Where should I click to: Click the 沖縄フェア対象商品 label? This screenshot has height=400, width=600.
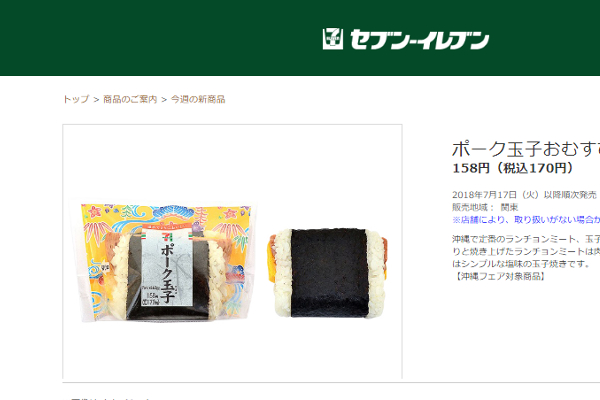[499, 276]
